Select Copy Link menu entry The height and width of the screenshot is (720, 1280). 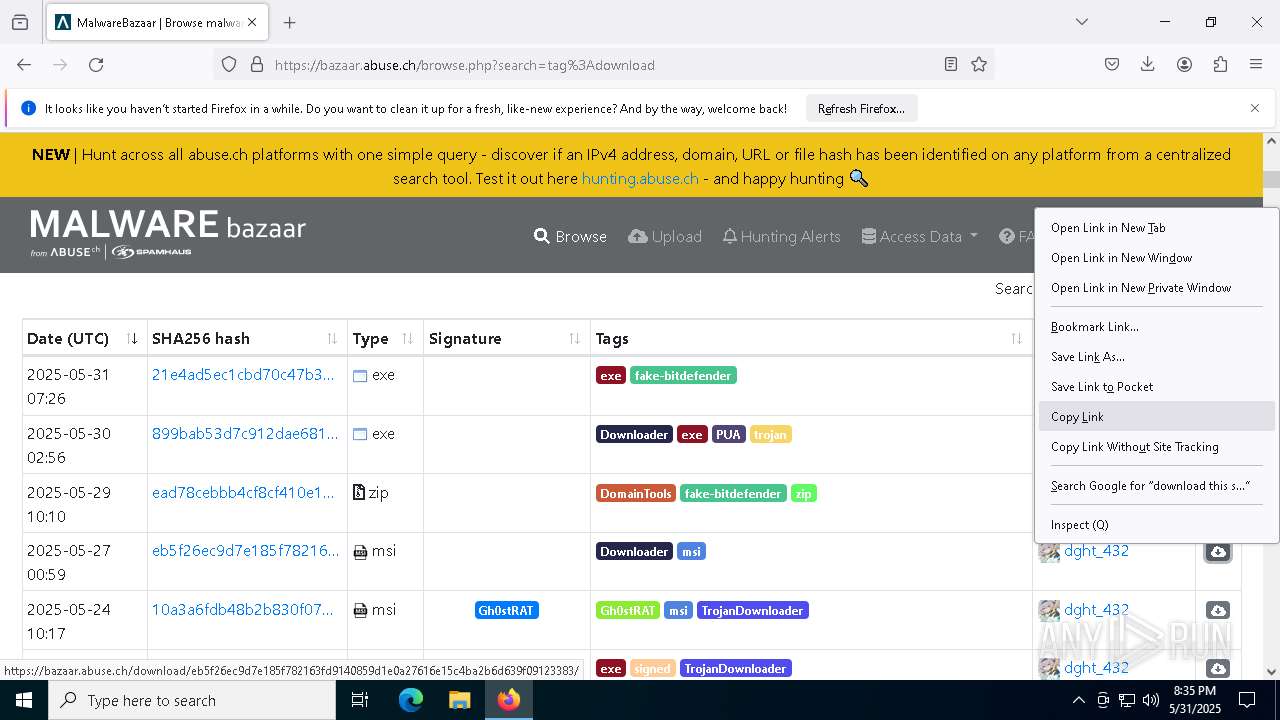coord(1157,417)
